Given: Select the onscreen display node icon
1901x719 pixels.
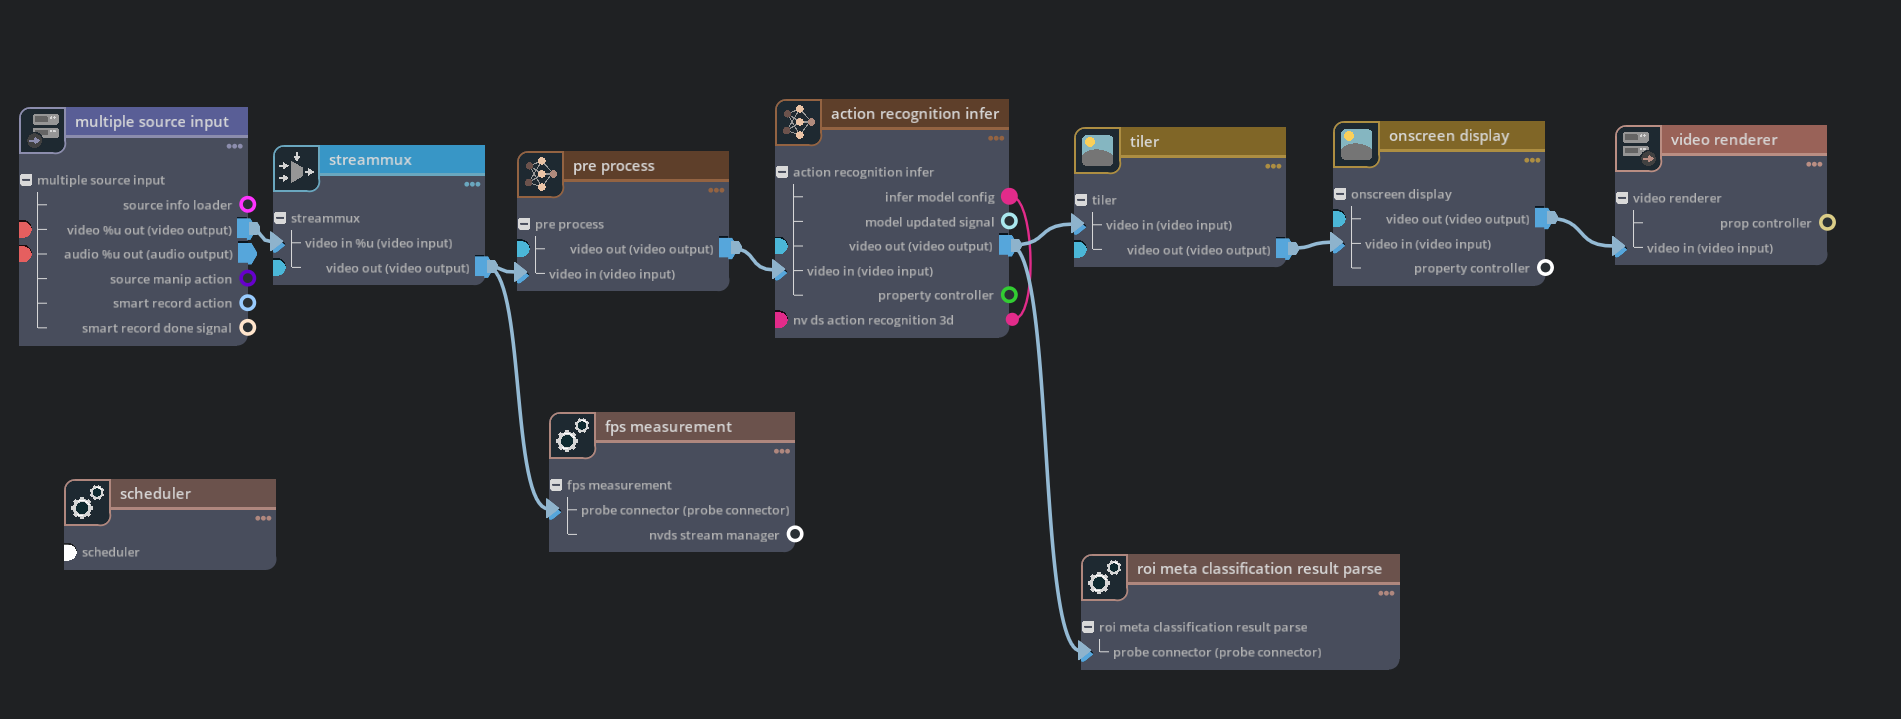Looking at the screenshot, I should tap(1356, 145).
